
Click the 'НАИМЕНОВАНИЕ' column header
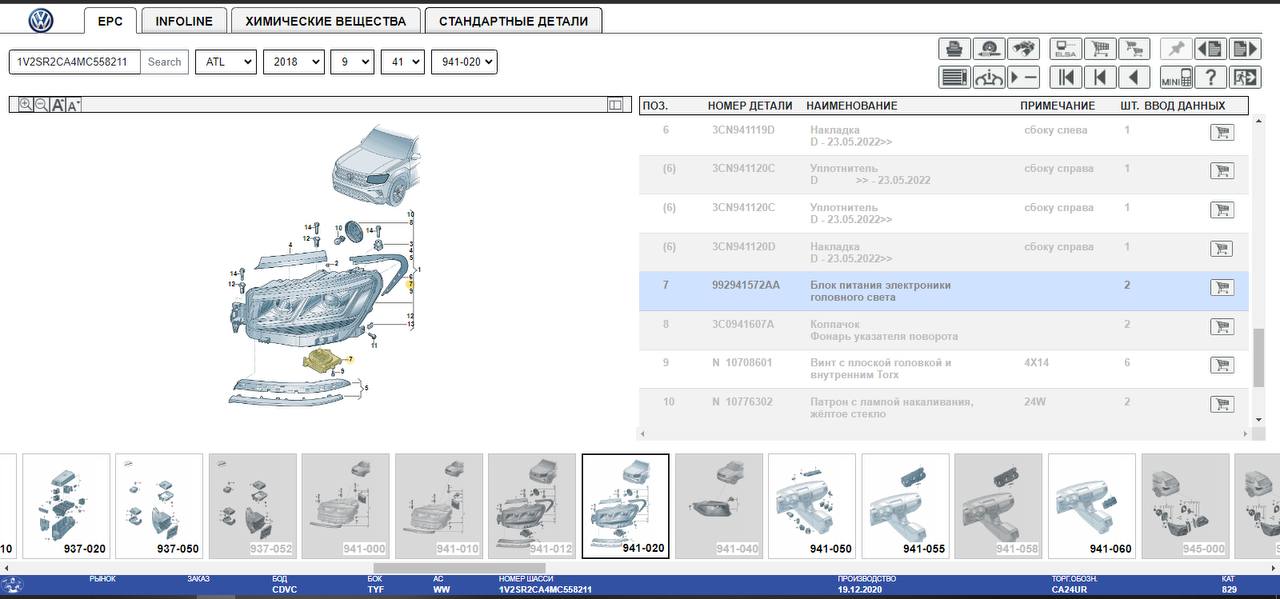(852, 105)
